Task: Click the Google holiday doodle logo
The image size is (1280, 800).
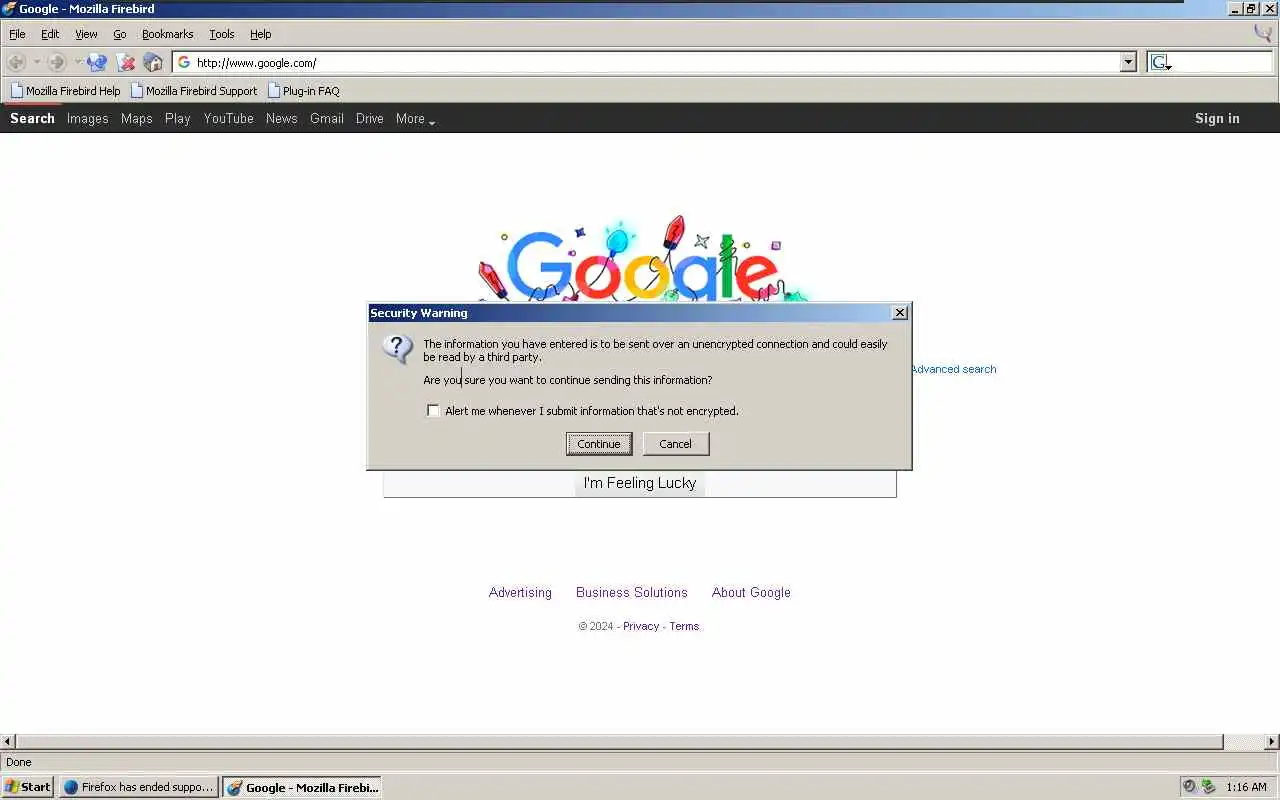Action: pyautogui.click(x=640, y=260)
